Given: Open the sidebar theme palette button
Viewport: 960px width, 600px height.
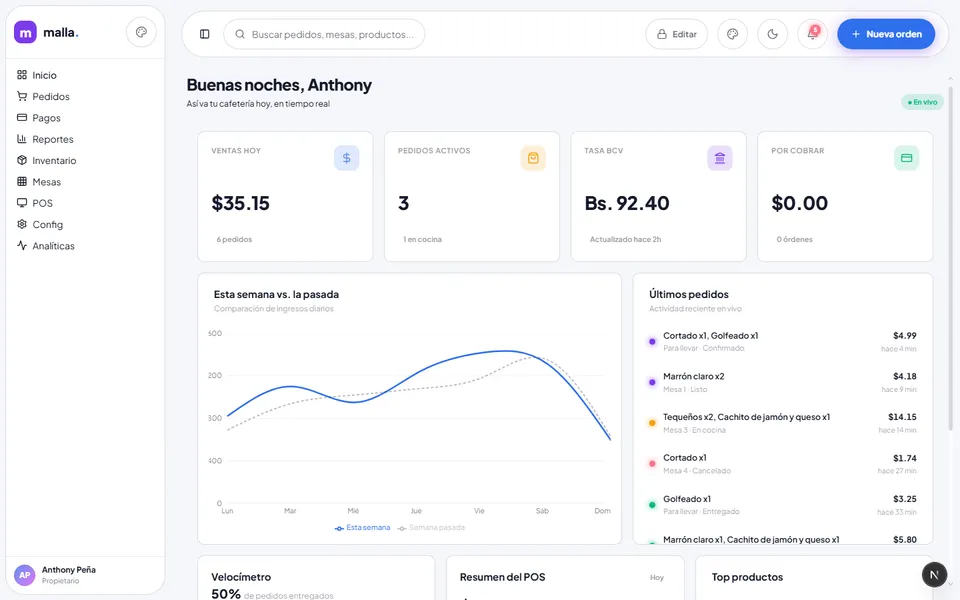Looking at the screenshot, I should 141,32.
